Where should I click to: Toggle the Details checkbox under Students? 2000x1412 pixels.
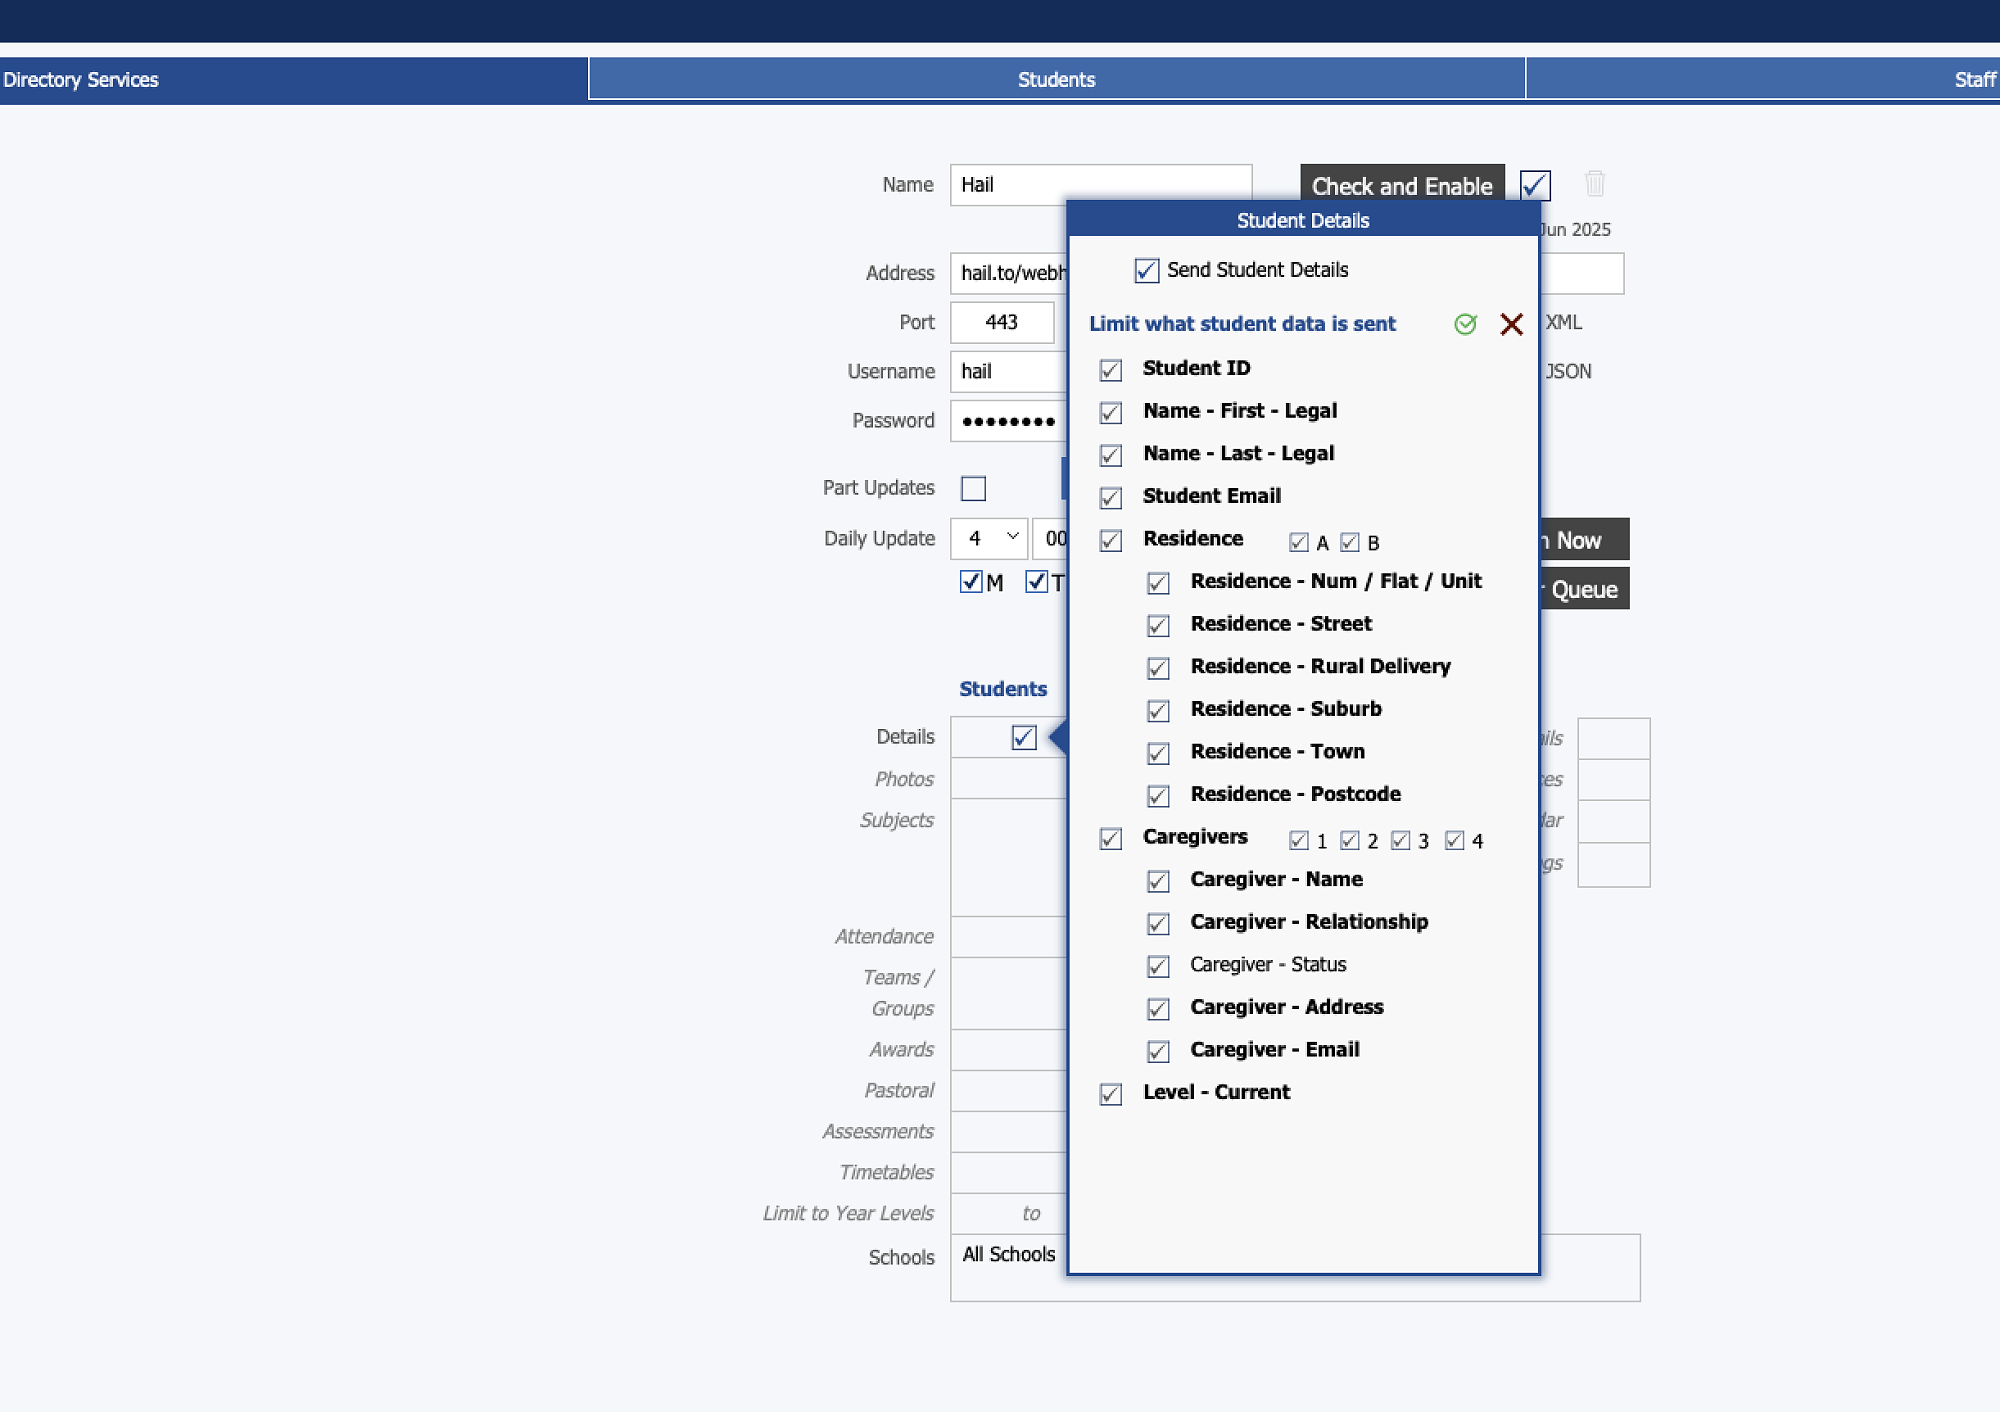click(x=1023, y=738)
